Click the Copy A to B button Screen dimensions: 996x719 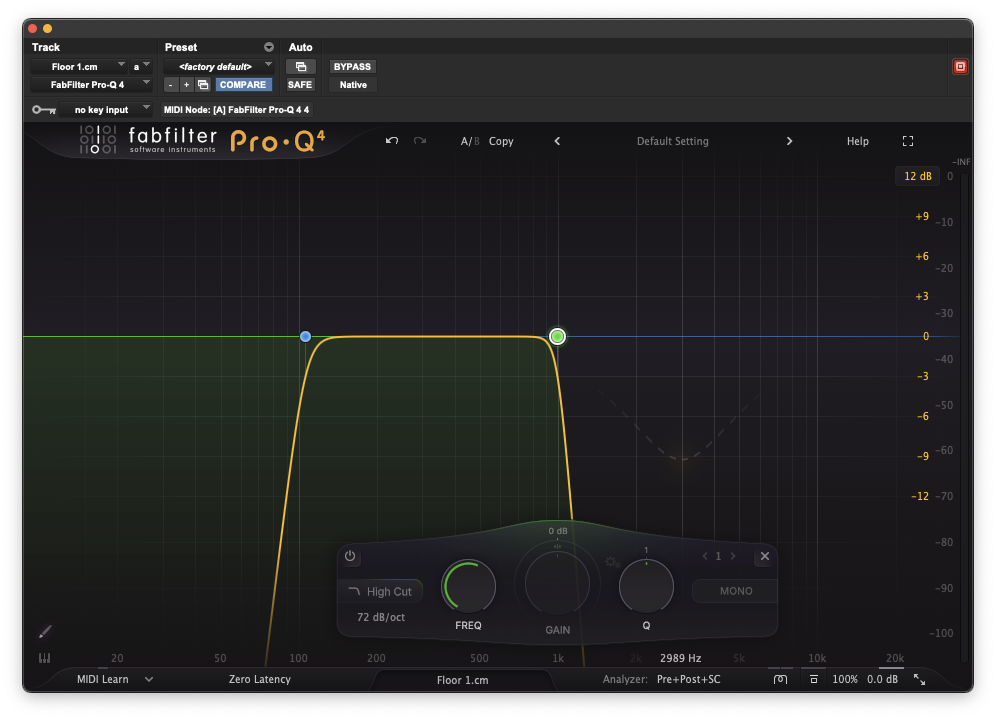tap(501, 141)
